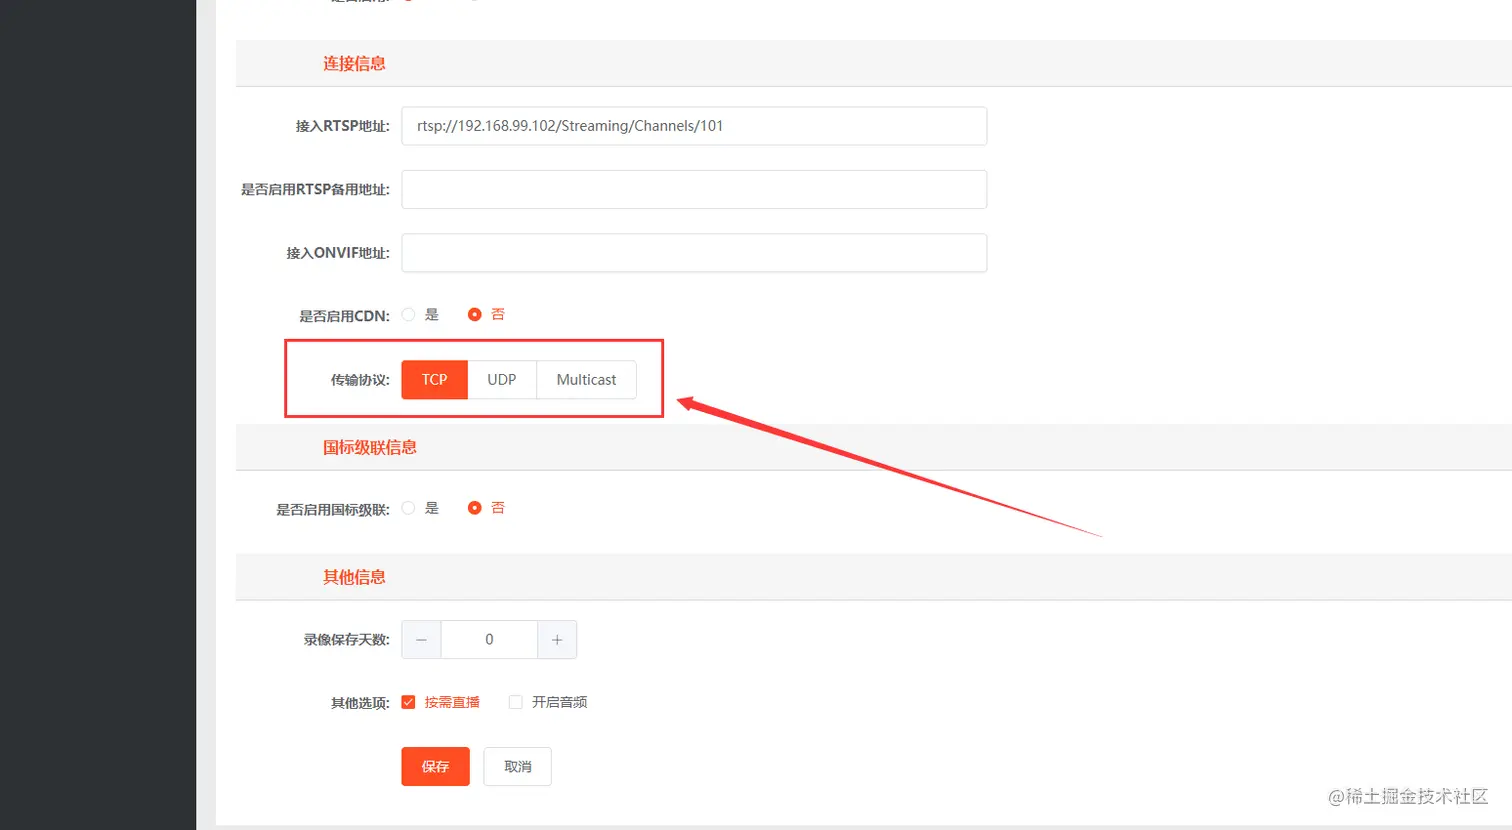Toggle the 按需直播 checkbox

(408, 702)
